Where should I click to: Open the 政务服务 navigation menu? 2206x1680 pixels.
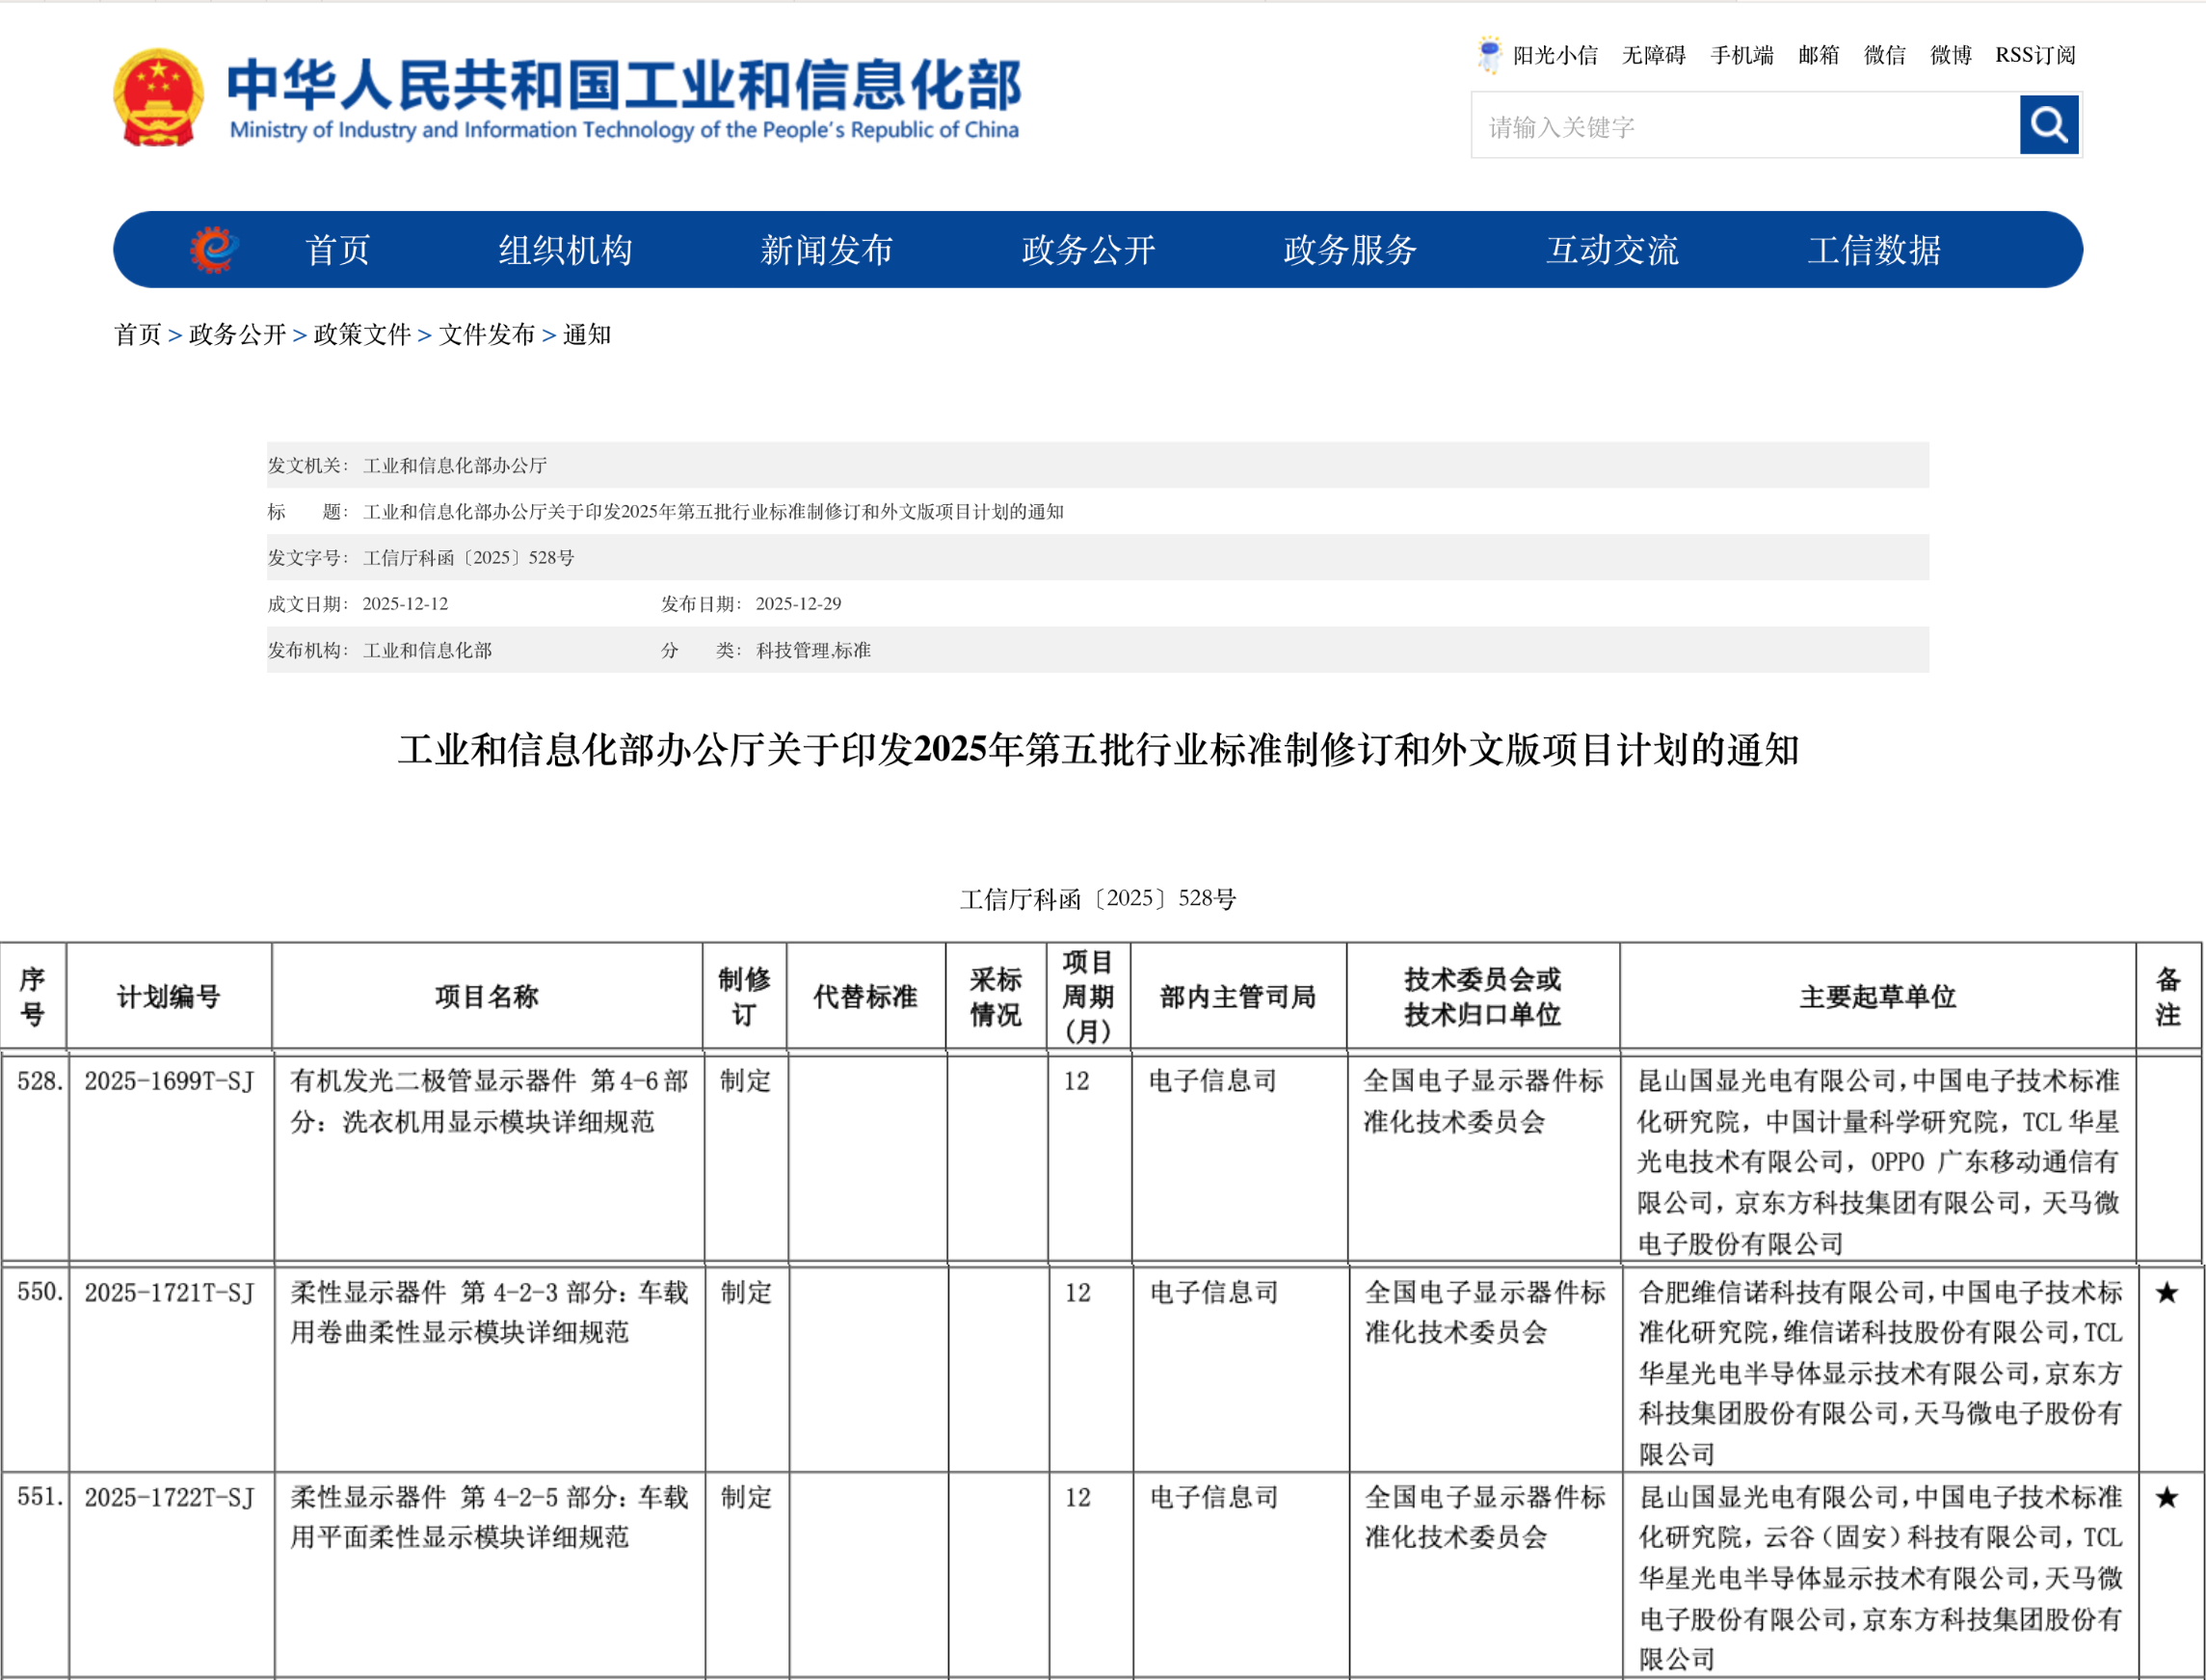pos(1349,250)
